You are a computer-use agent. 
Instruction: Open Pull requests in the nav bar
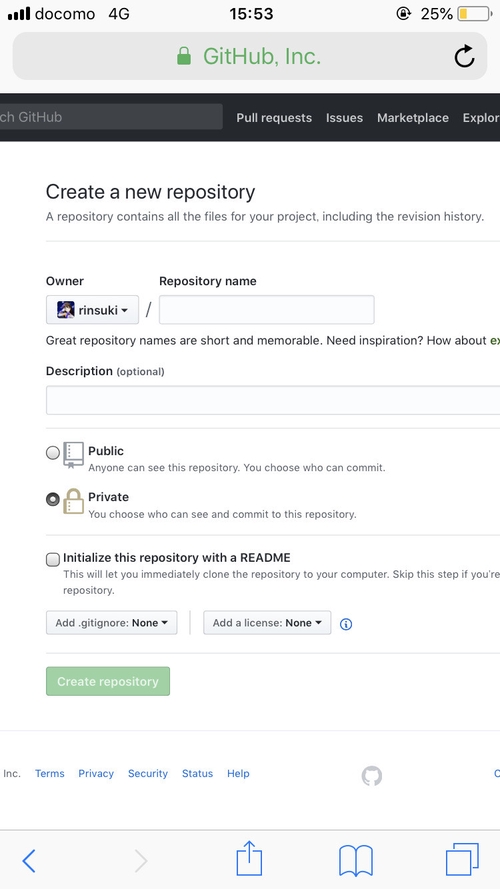[274, 118]
